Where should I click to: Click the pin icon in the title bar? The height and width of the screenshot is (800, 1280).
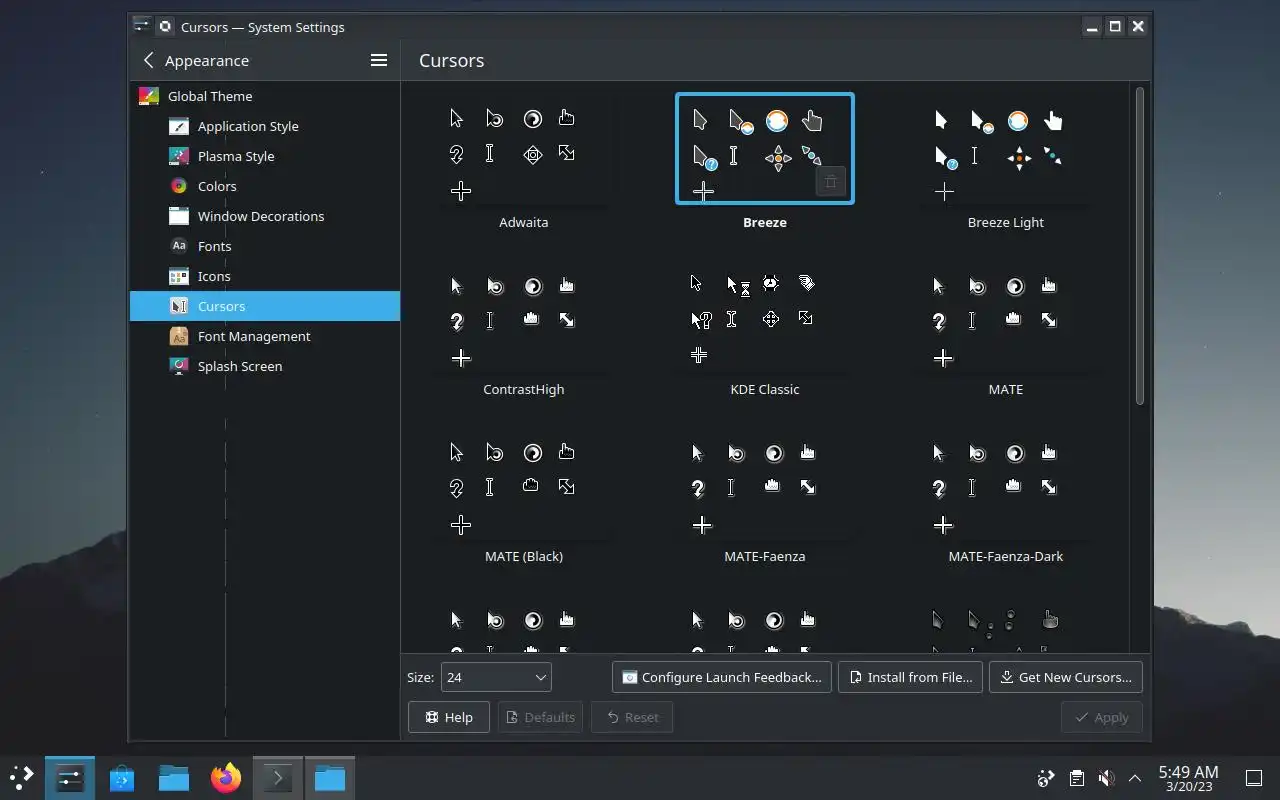(165, 27)
